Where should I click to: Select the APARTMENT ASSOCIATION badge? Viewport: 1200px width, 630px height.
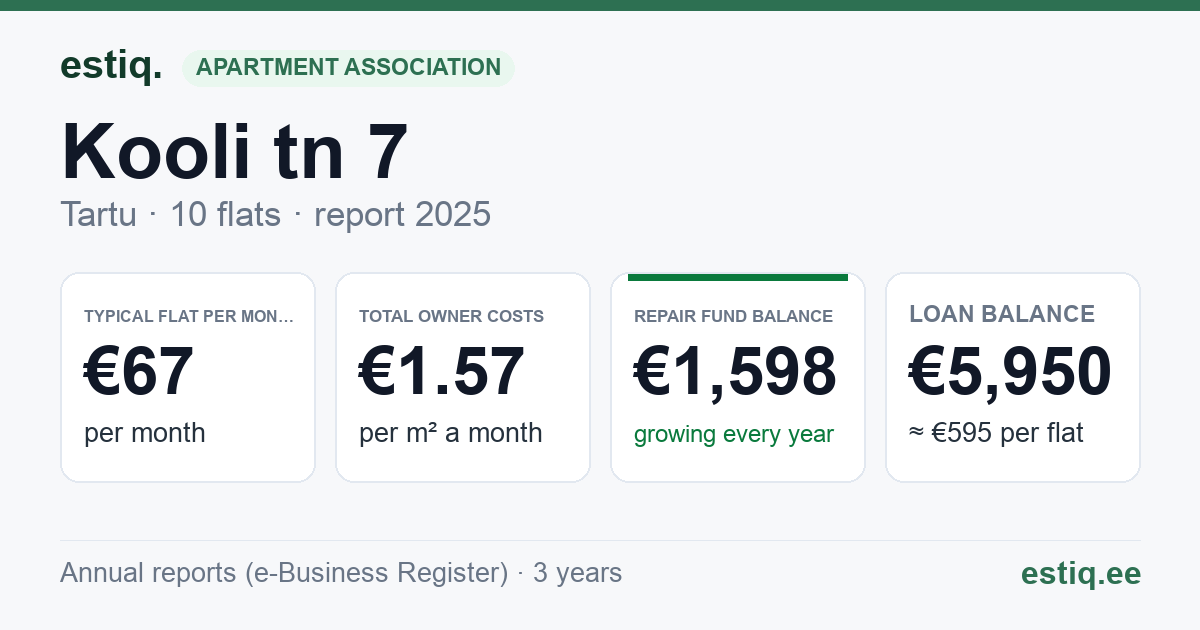click(348, 68)
